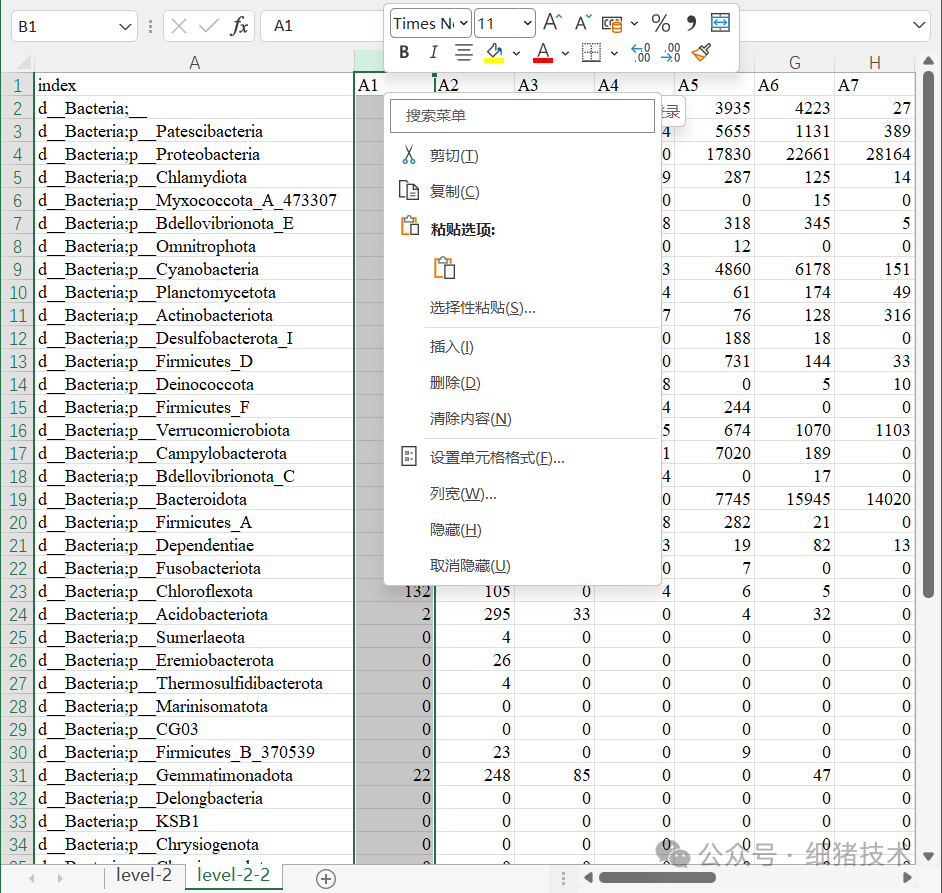Click next sheet navigation arrow
This screenshot has height=893, width=942.
pyautogui.click(x=59, y=879)
